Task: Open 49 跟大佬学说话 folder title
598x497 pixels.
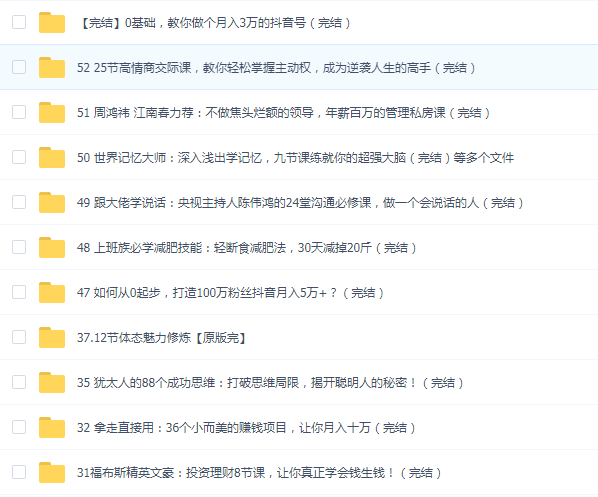Action: pyautogui.click(x=300, y=203)
